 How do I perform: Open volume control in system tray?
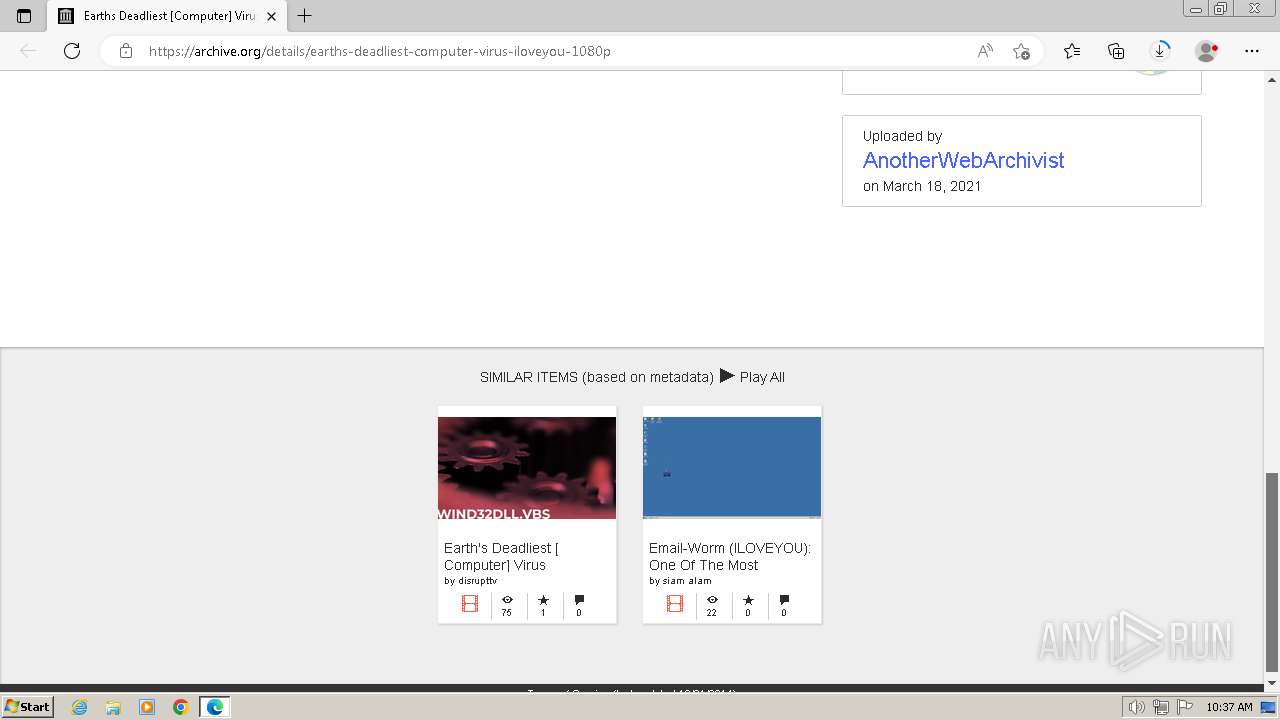[1137, 707]
